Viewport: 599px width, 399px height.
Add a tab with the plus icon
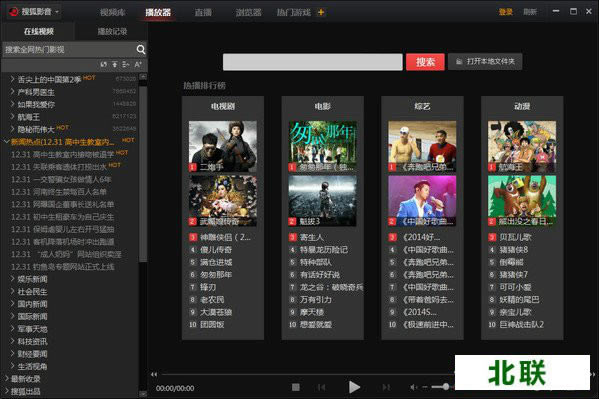click(x=321, y=12)
